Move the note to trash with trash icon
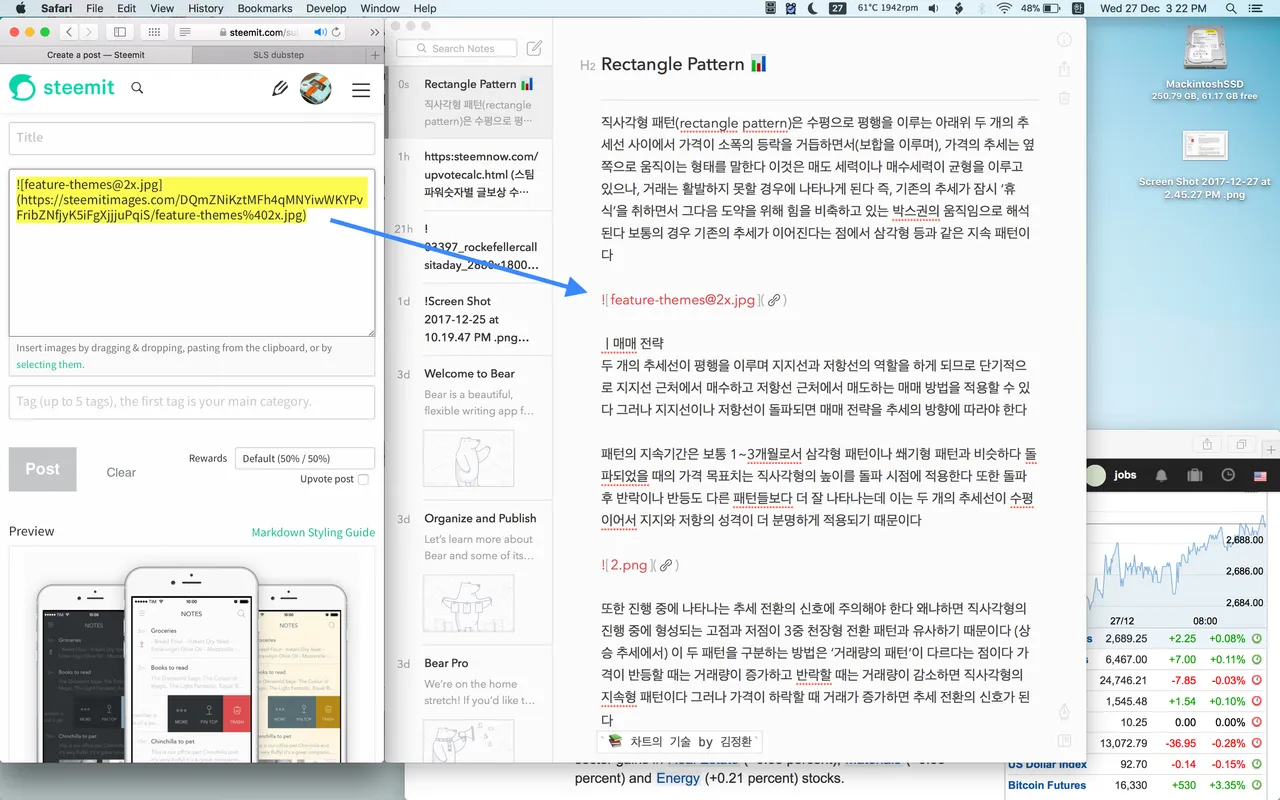Screen dimensions: 1280x800 (x=1064, y=98)
